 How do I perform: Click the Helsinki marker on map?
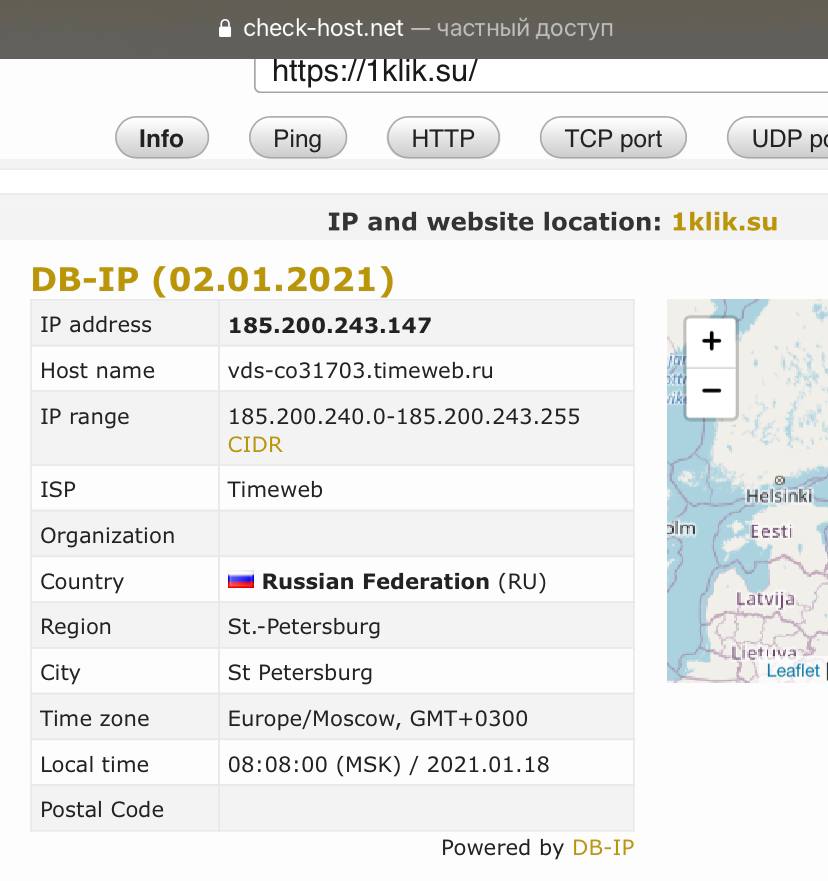point(779,480)
